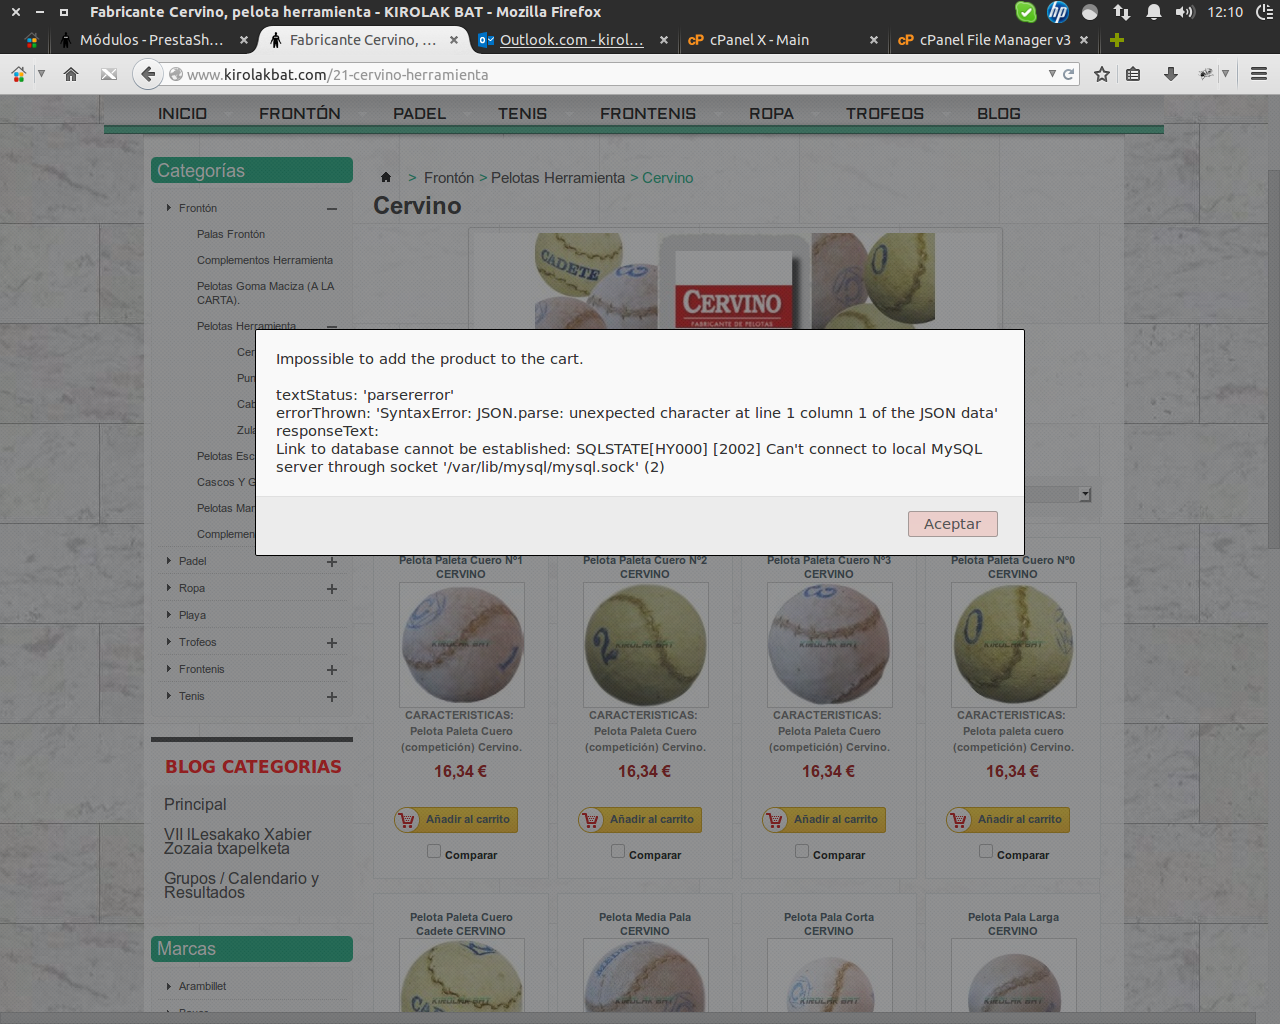Open the TROFEOS menu item

pyautogui.click(x=885, y=114)
